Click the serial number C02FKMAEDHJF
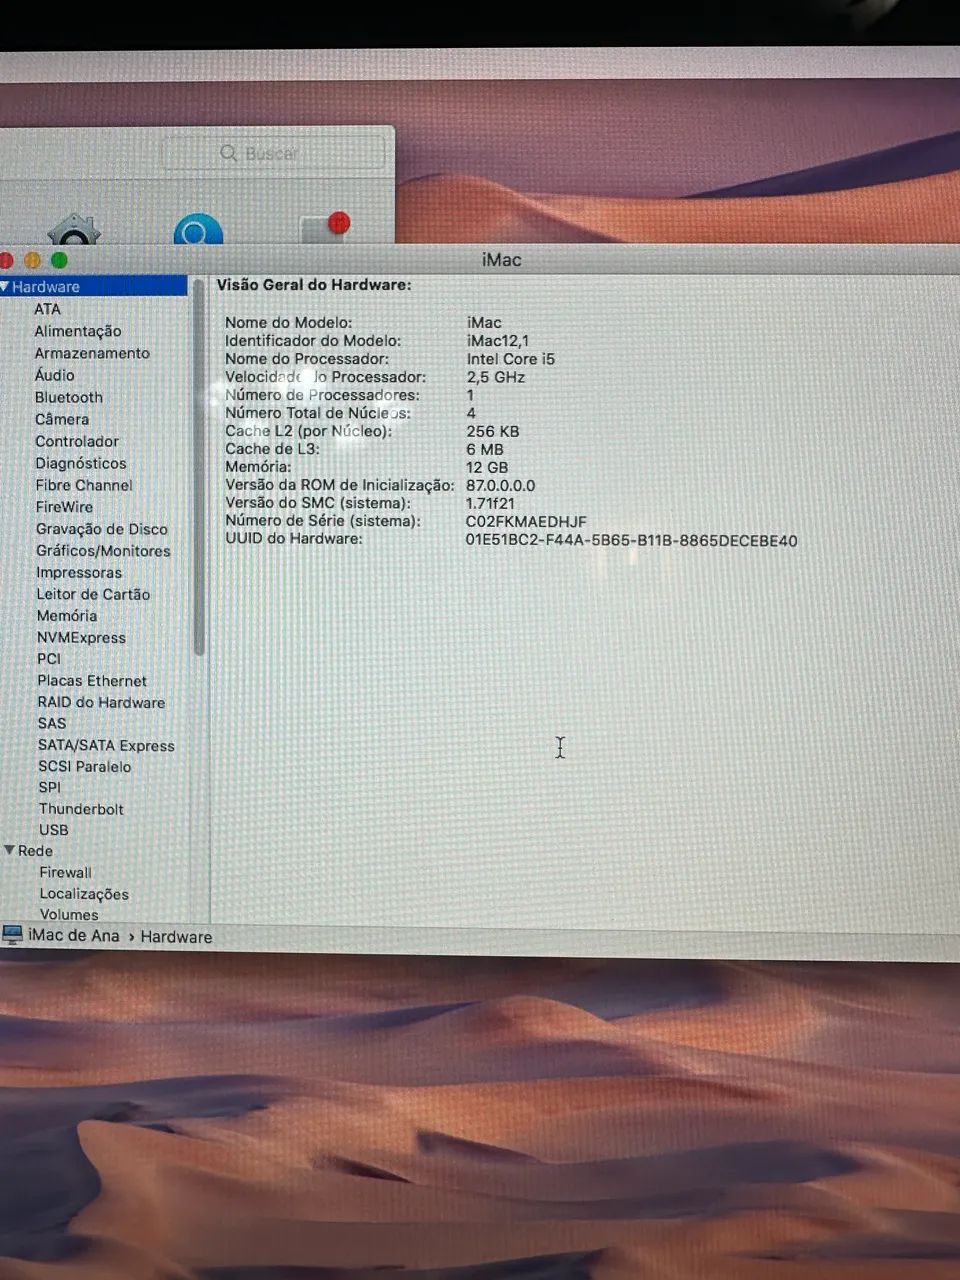This screenshot has width=960, height=1280. click(x=526, y=522)
